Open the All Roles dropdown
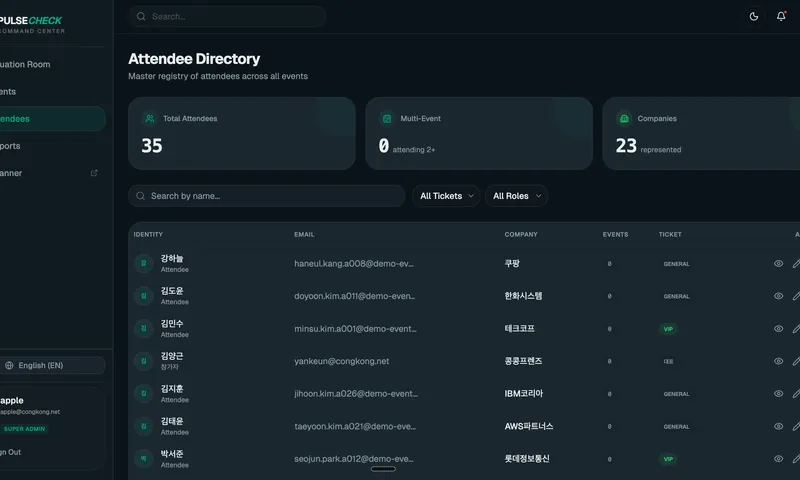800x480 pixels. click(516, 196)
